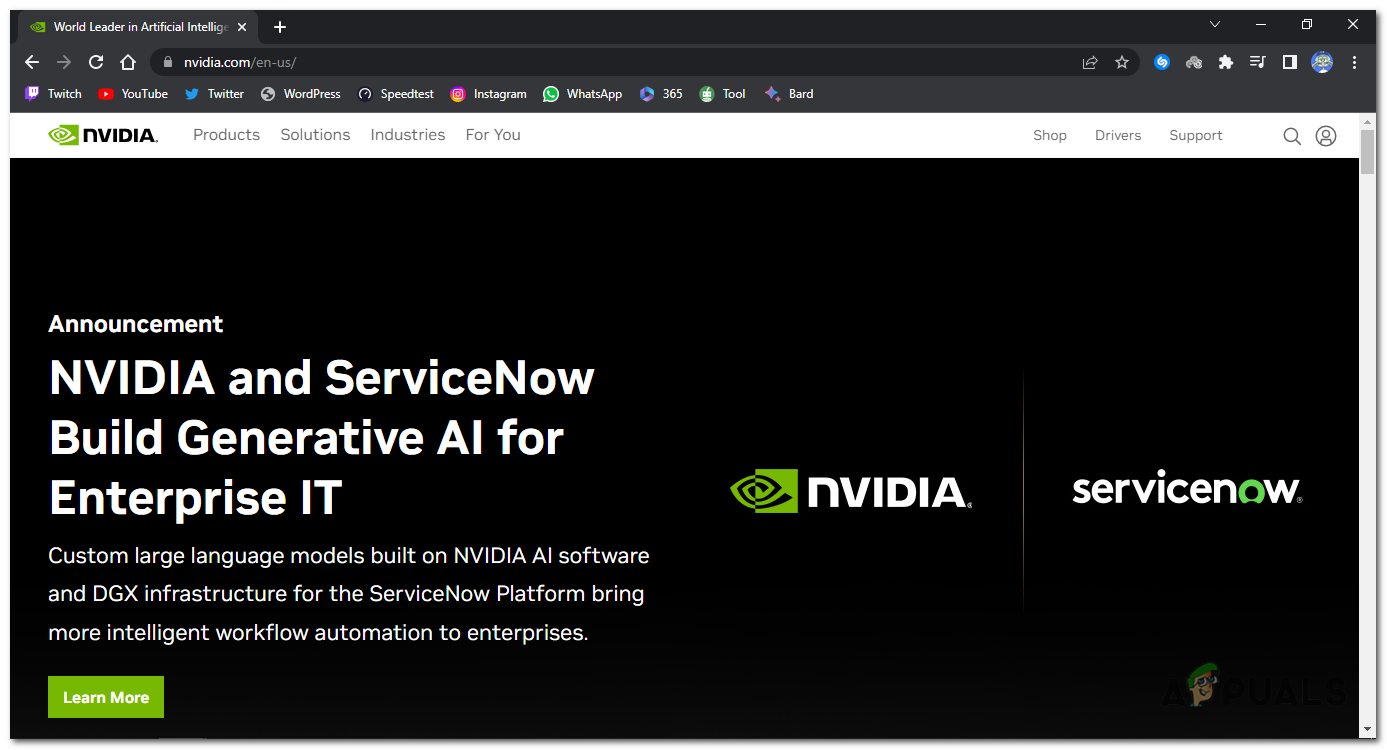Open the YouTube bookmark
Image resolution: width=1387 pixels, height=750 pixels.
tap(132, 93)
